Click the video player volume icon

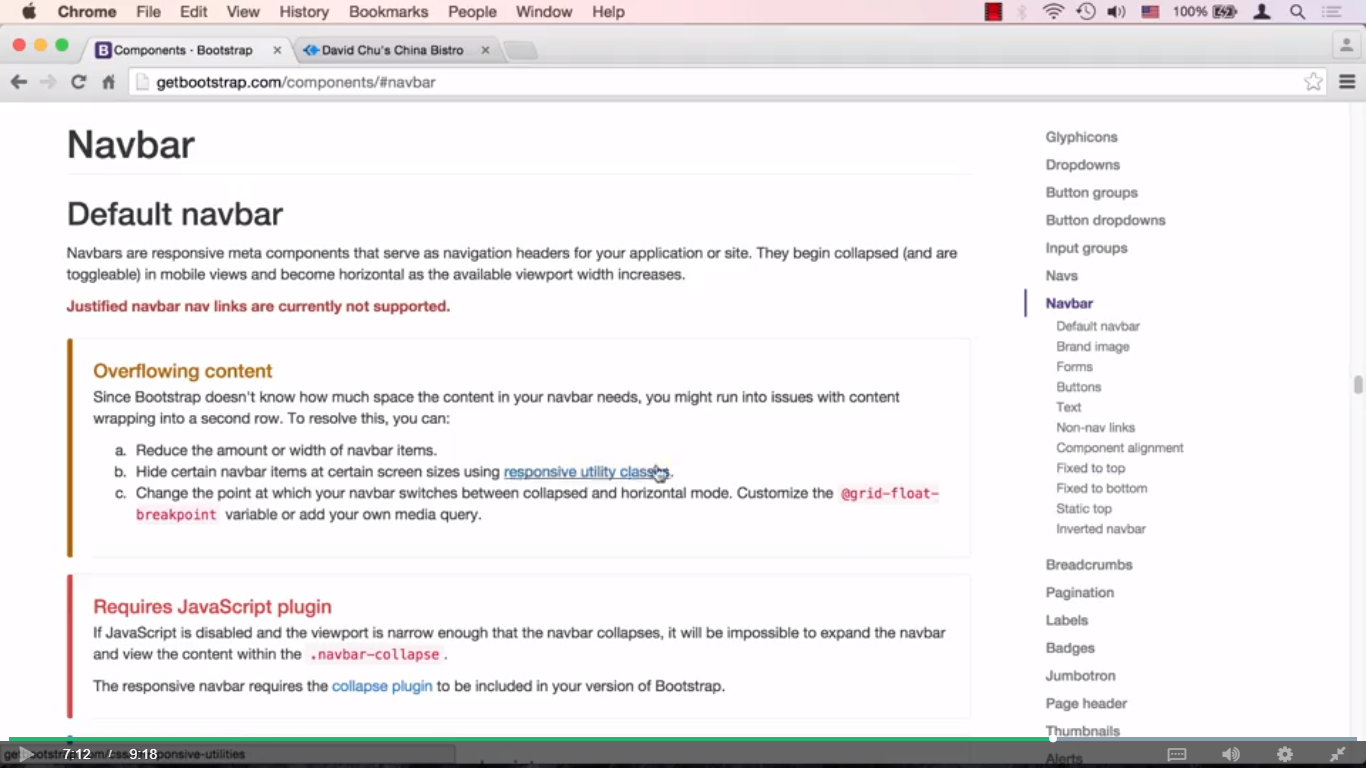click(x=1231, y=754)
